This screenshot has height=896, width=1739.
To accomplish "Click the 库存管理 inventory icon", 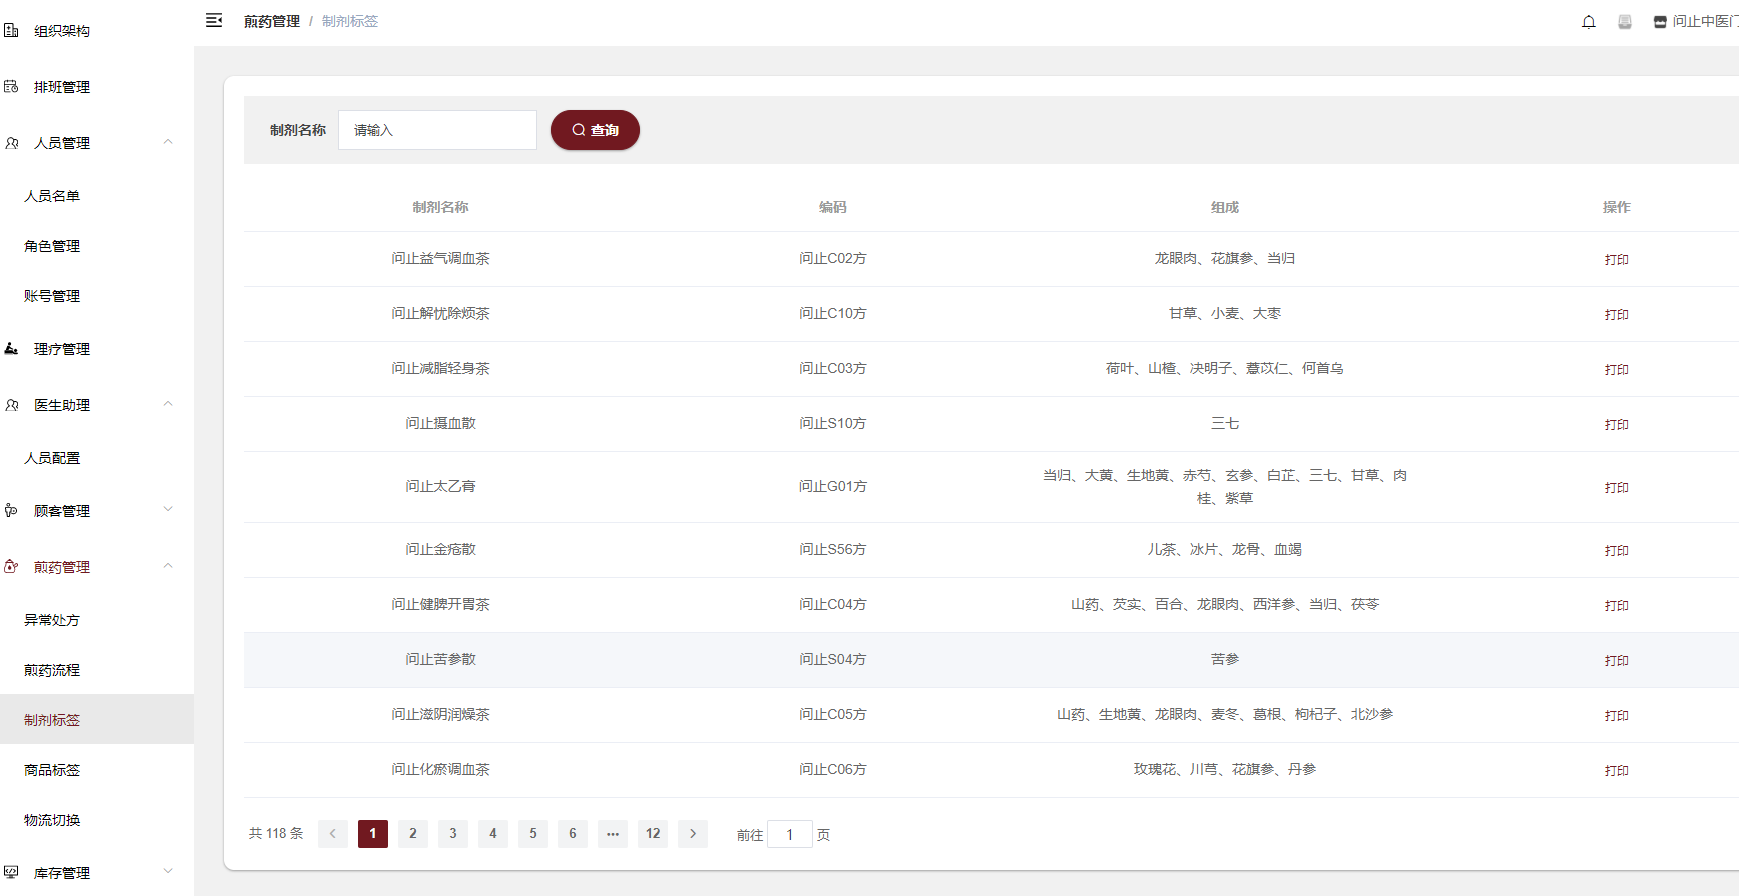I will click(x=11, y=872).
